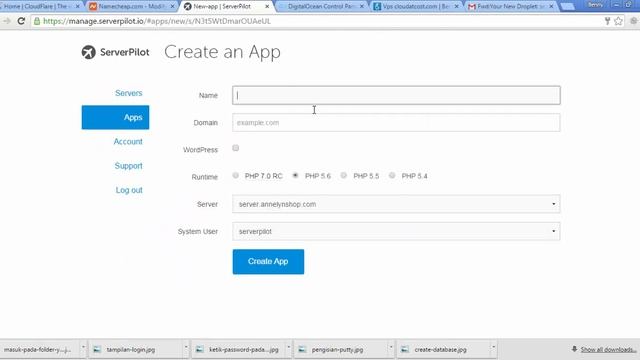
Task: Open a new browser tab
Action: tap(567, 7)
